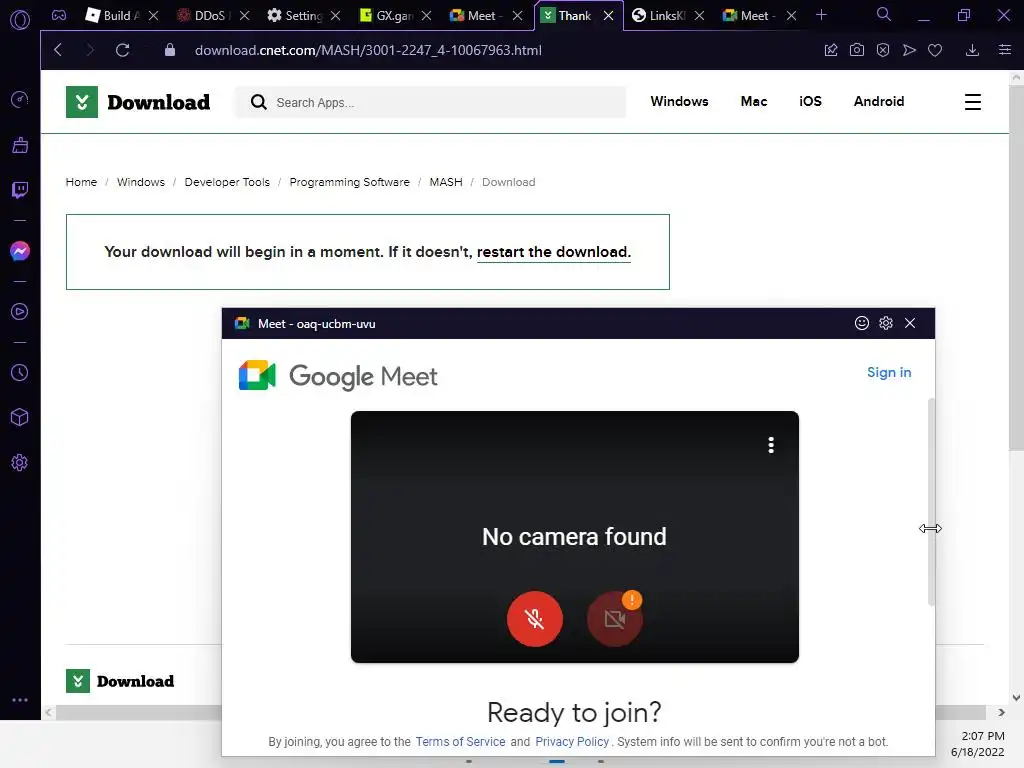This screenshot has width=1024, height=768.
Task: Open the Opera GX menu logo
Action: click(x=20, y=20)
